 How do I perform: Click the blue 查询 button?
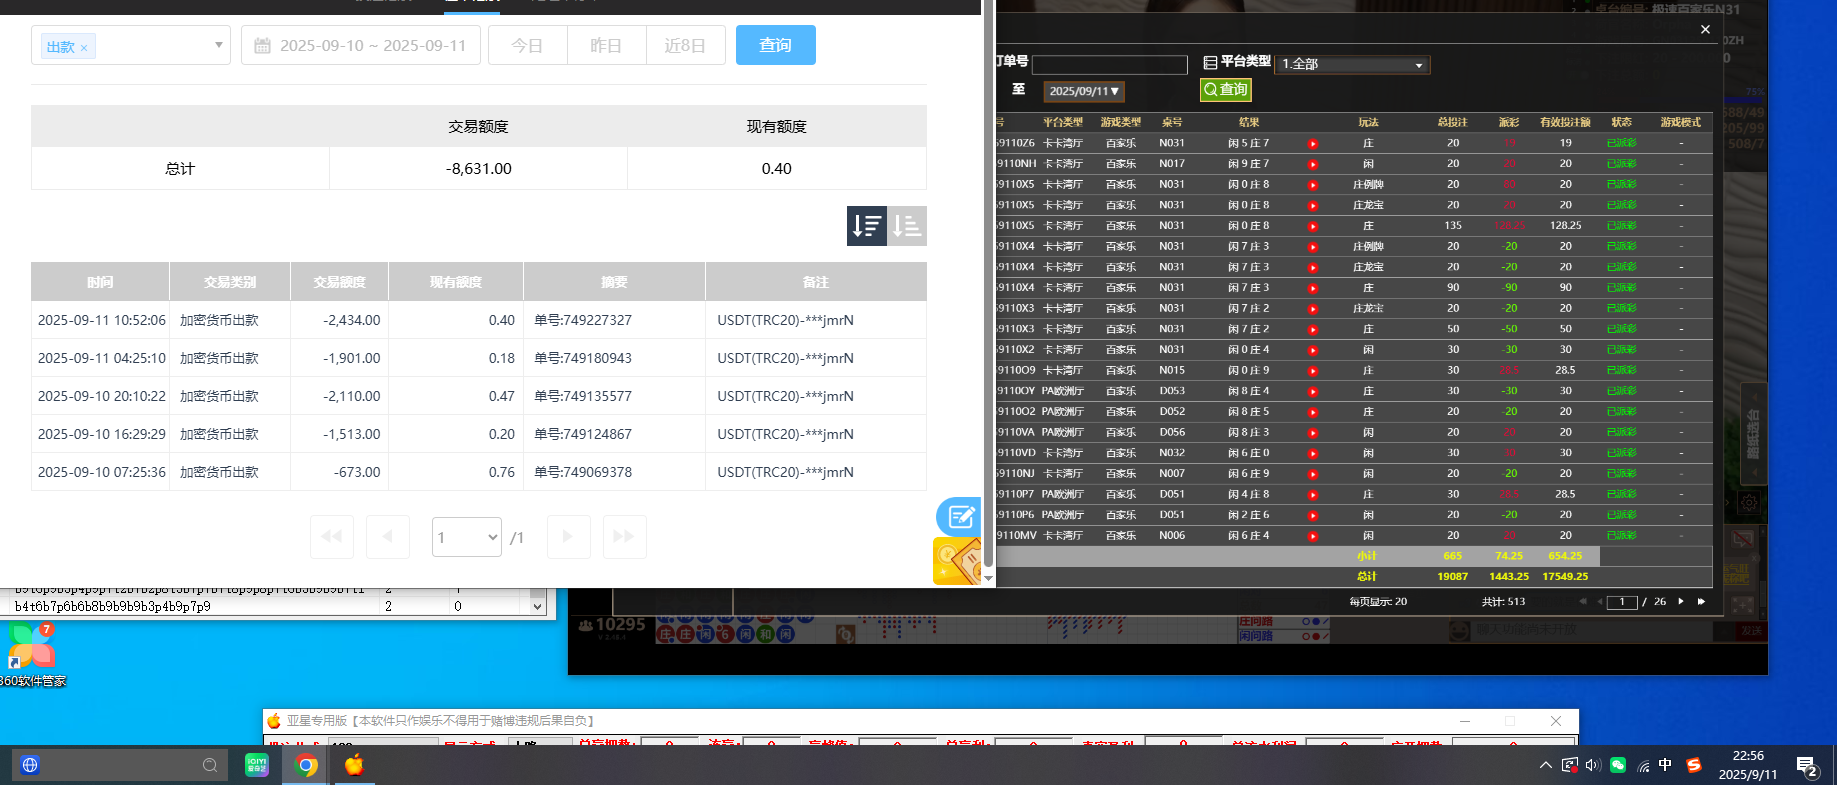pyautogui.click(x=775, y=45)
